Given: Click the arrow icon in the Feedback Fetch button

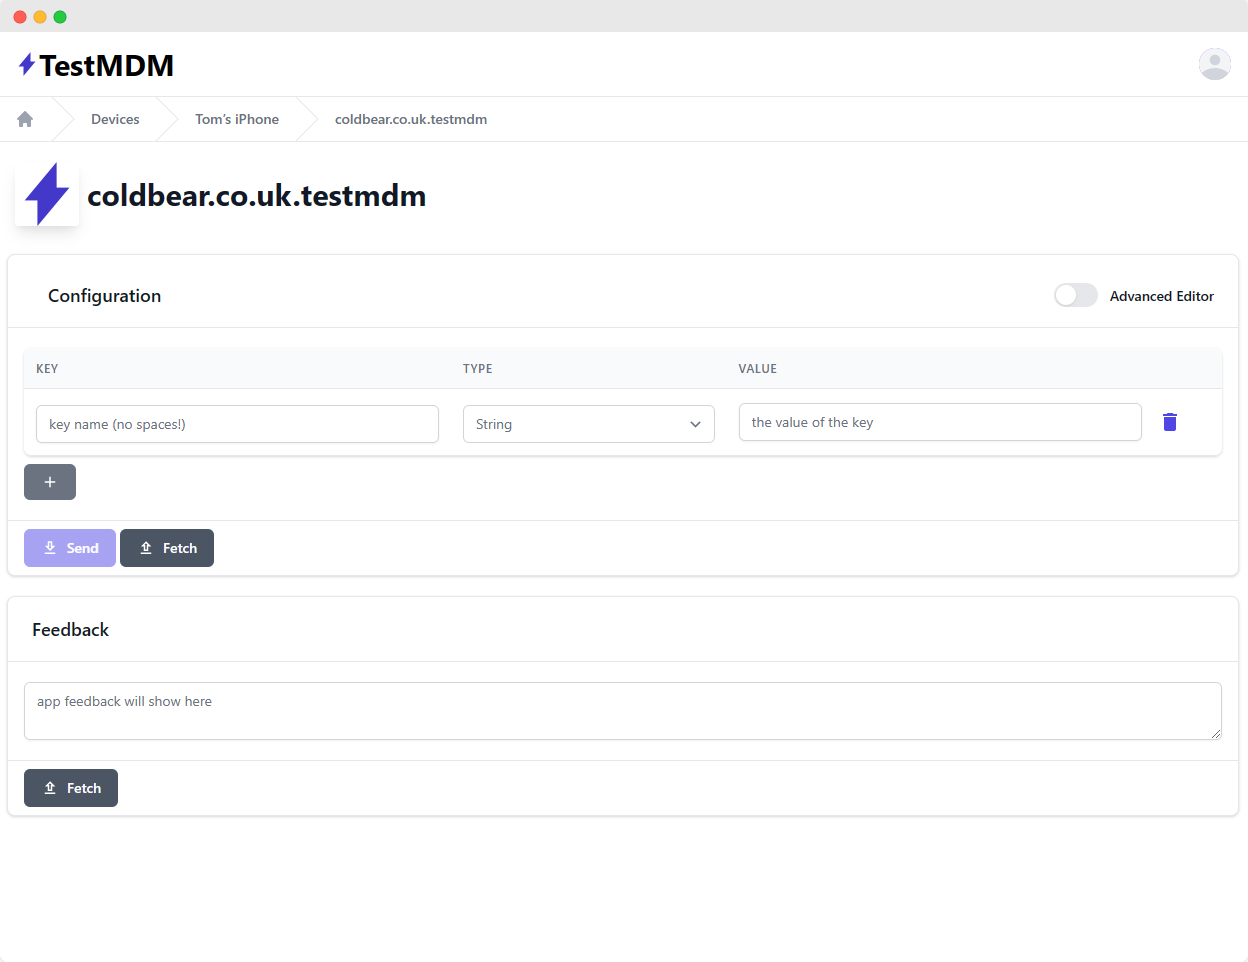Looking at the screenshot, I should pyautogui.click(x=50, y=787).
